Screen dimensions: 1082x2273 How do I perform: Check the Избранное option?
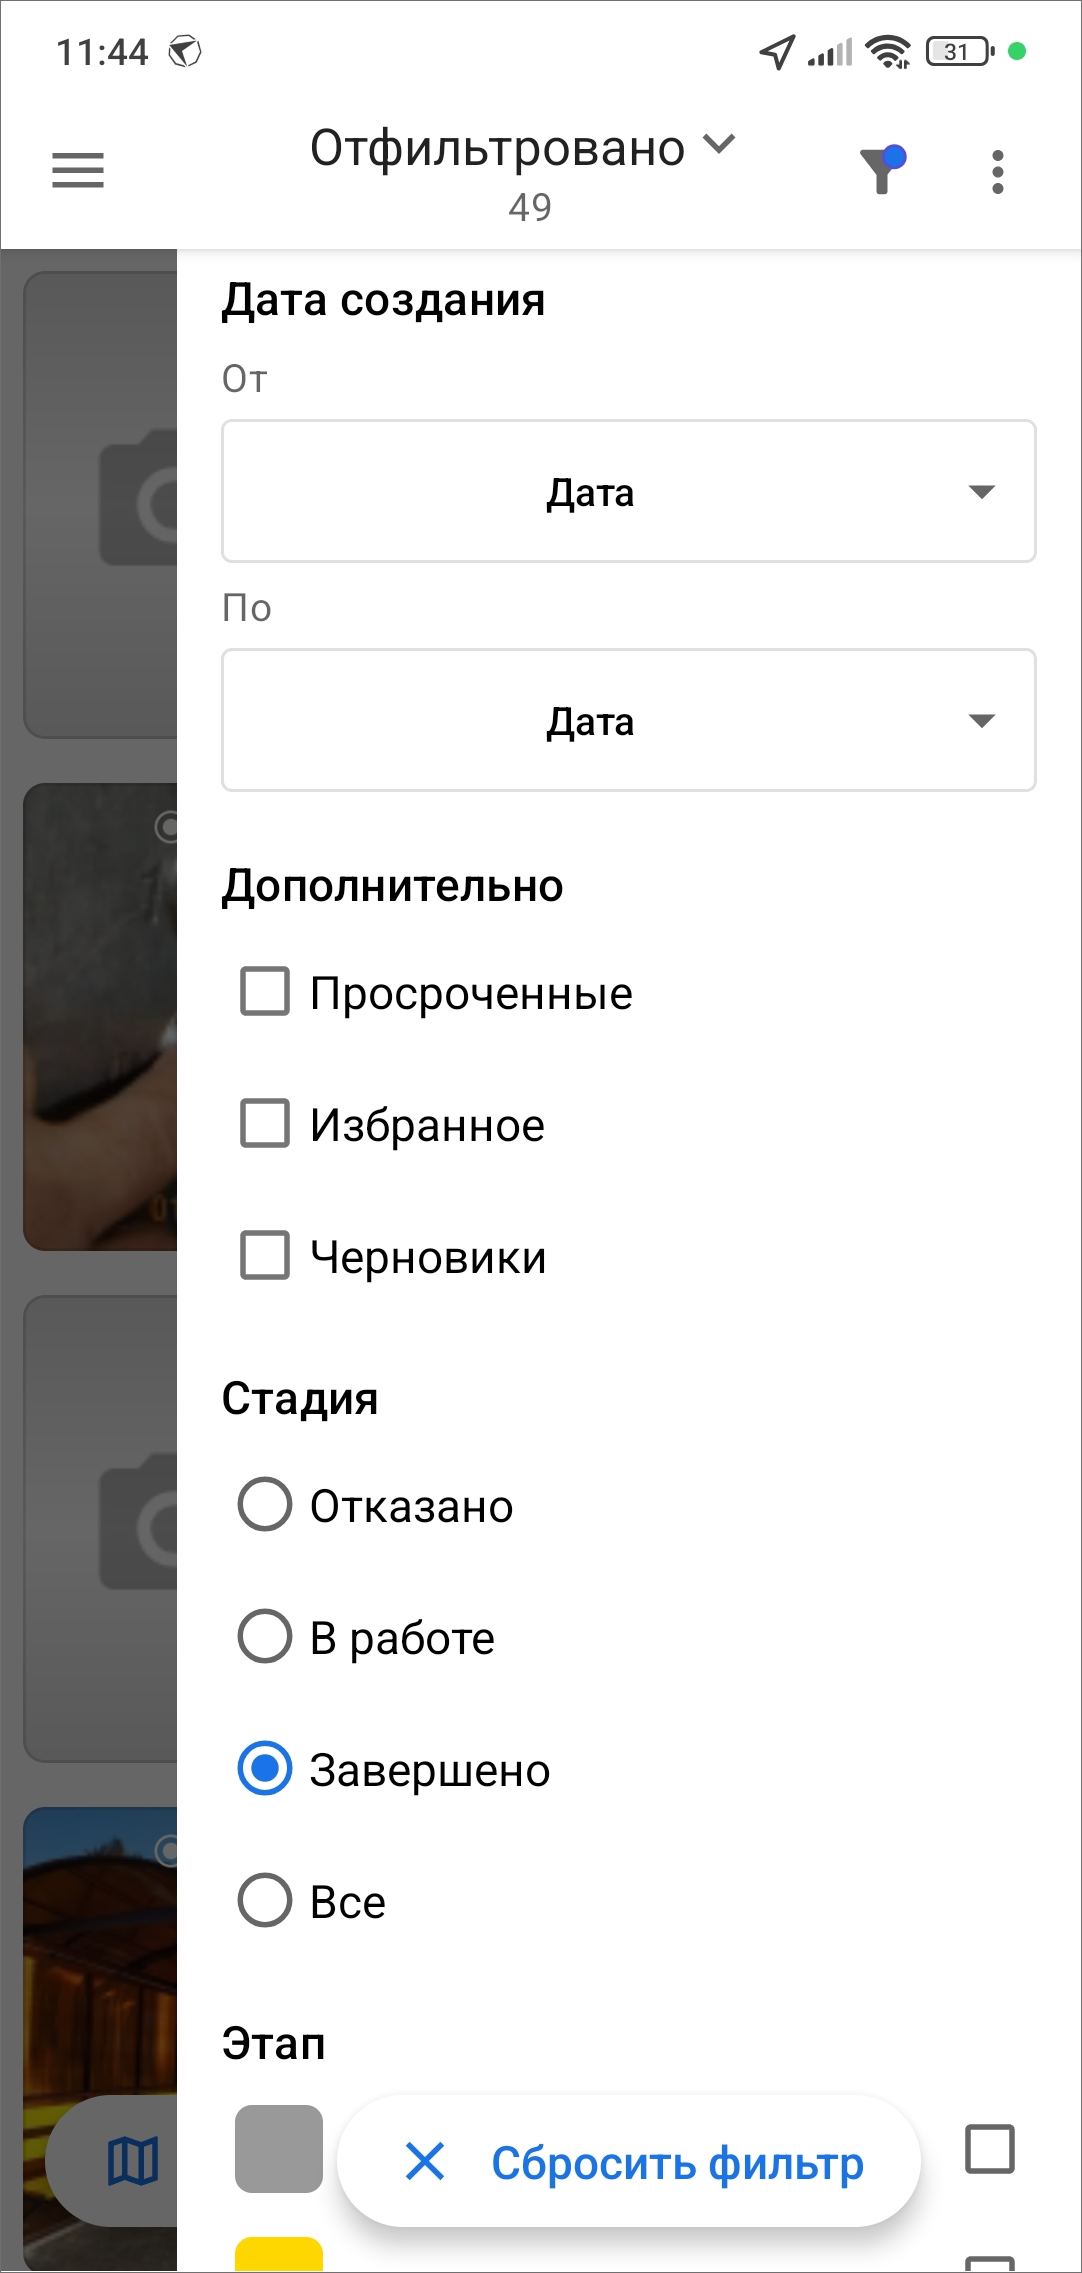(265, 1124)
